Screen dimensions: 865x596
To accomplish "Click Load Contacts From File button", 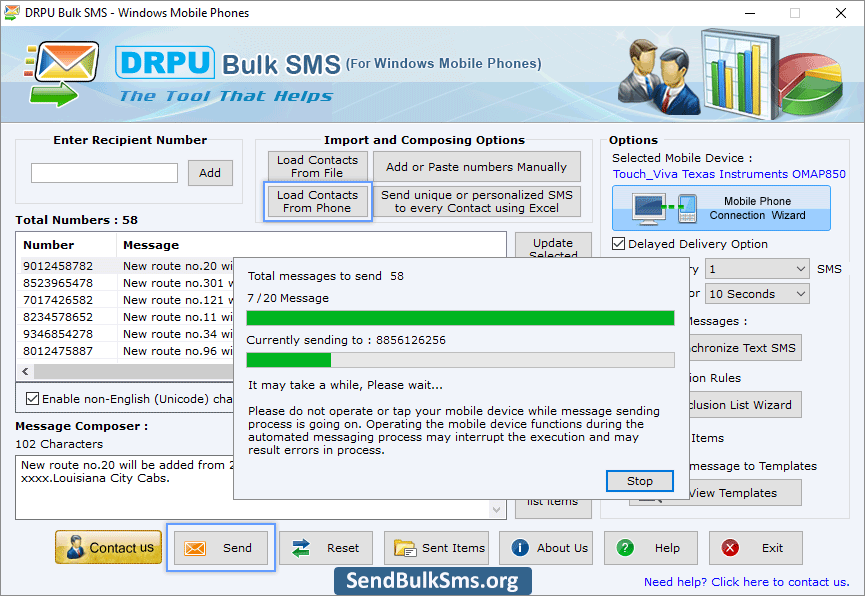I will coord(317,166).
